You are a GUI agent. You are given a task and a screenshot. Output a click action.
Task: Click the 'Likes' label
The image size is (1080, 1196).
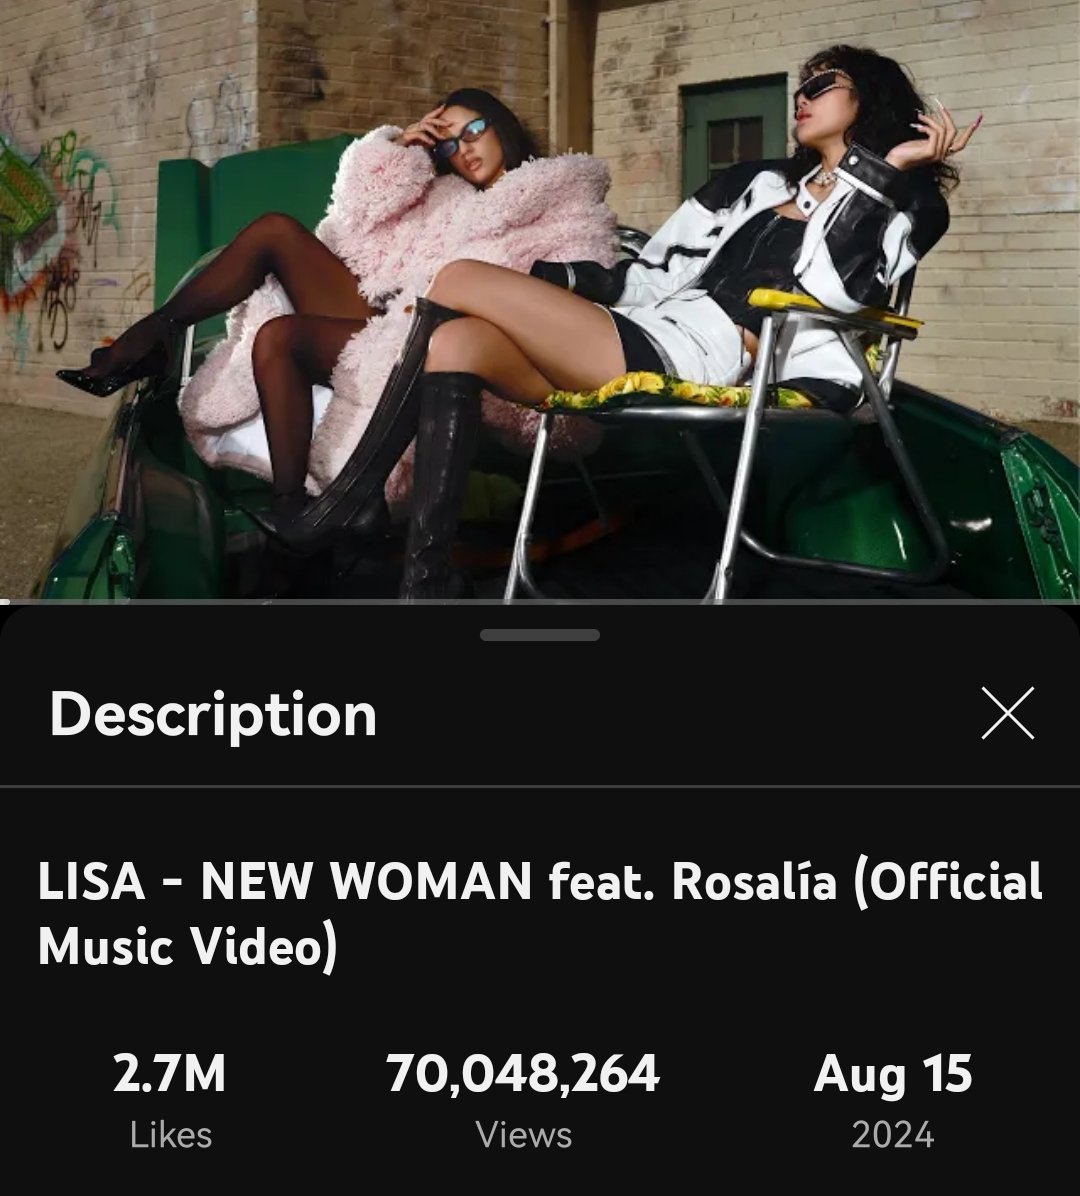[171, 1134]
